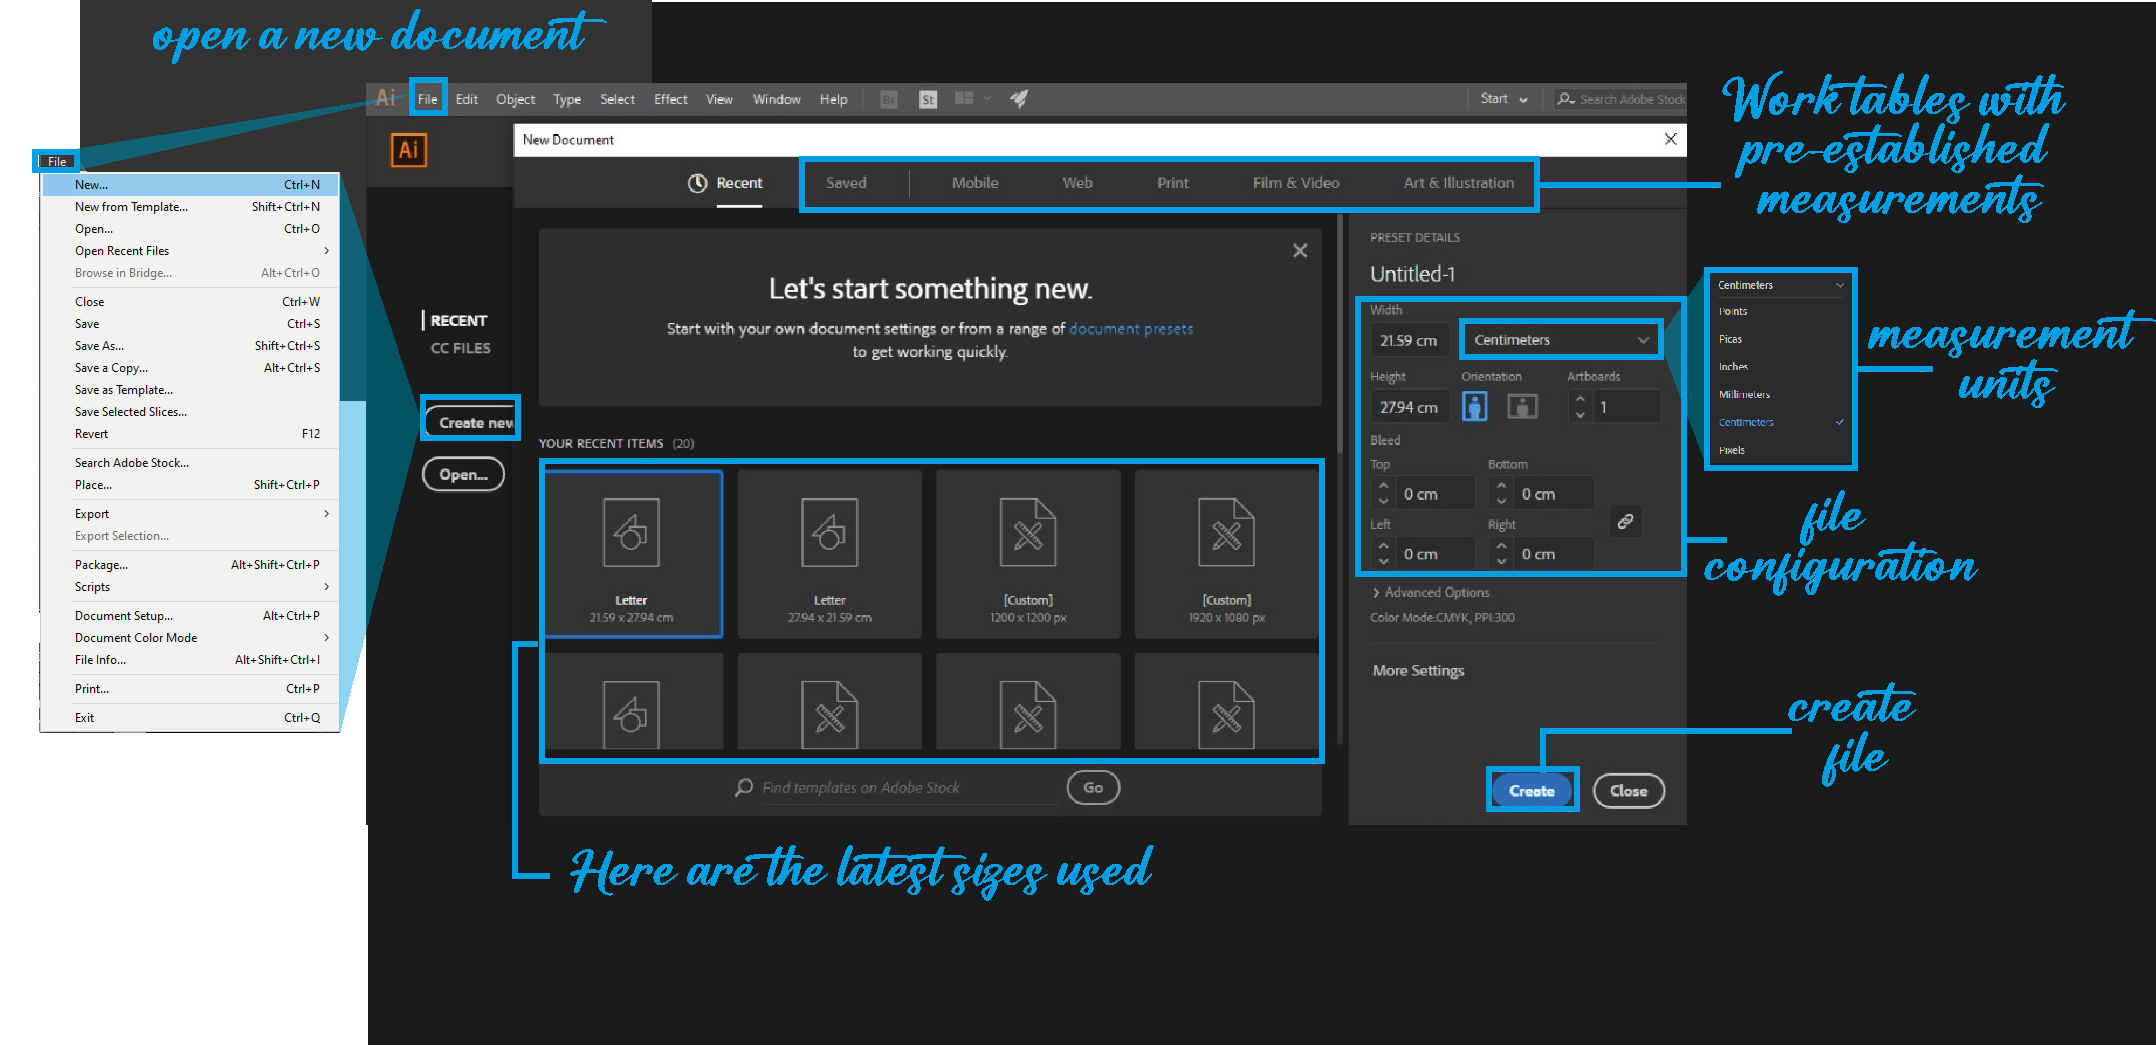This screenshot has width=2156, height=1045.
Task: Click the Create button
Action: click(x=1531, y=791)
